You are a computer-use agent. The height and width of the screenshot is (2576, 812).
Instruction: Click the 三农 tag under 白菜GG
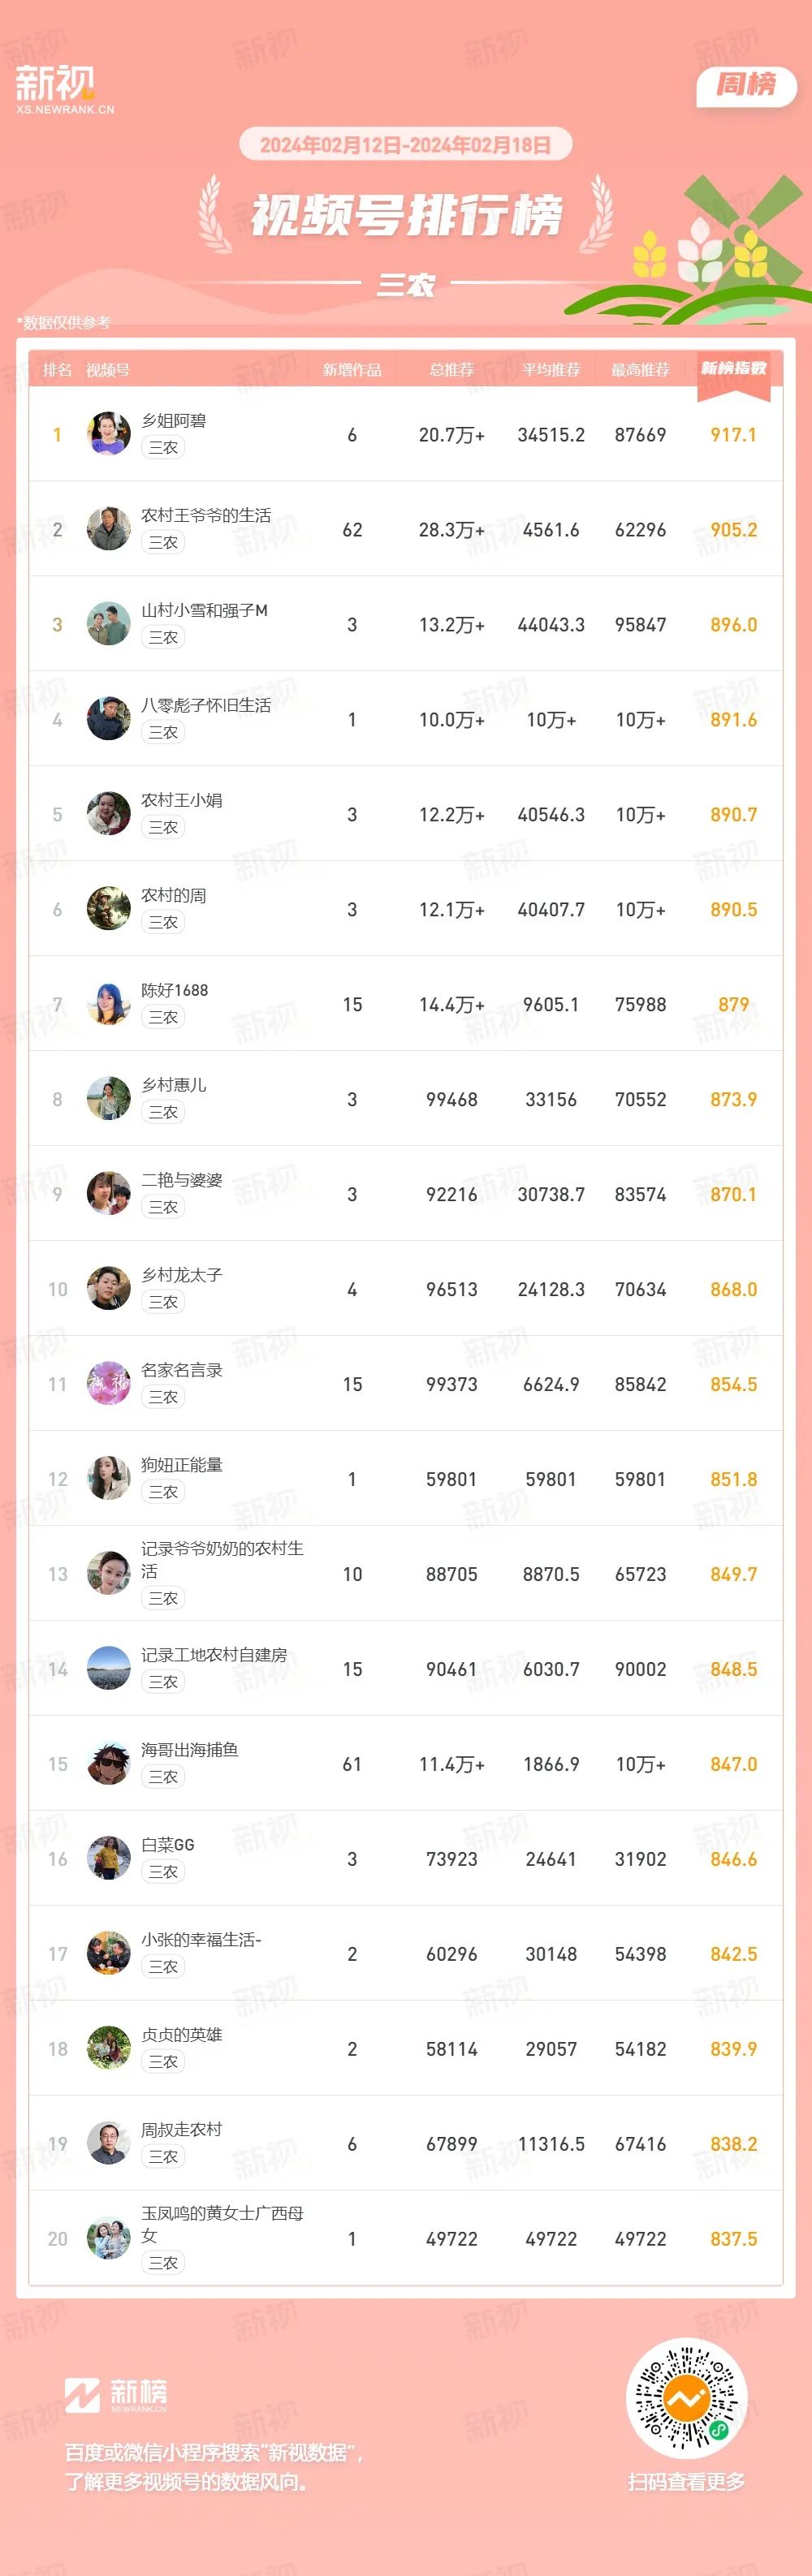pyautogui.click(x=163, y=1872)
